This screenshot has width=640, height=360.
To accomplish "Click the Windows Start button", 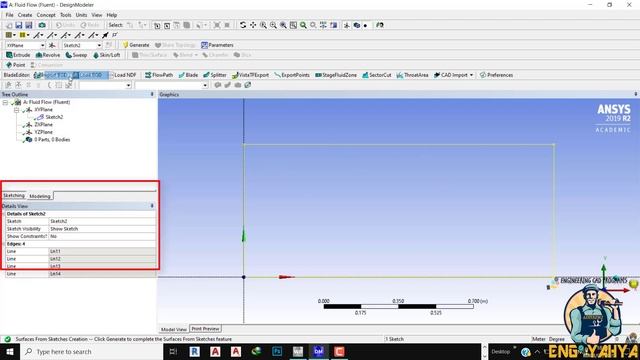I will [x=9, y=351].
